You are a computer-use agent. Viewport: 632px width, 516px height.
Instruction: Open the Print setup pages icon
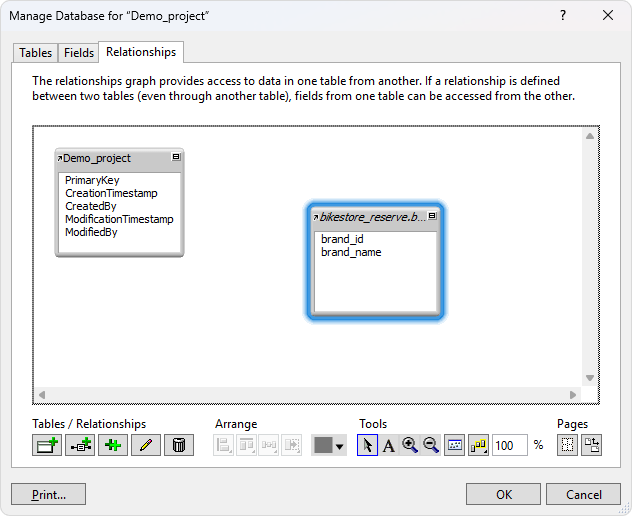click(591, 445)
